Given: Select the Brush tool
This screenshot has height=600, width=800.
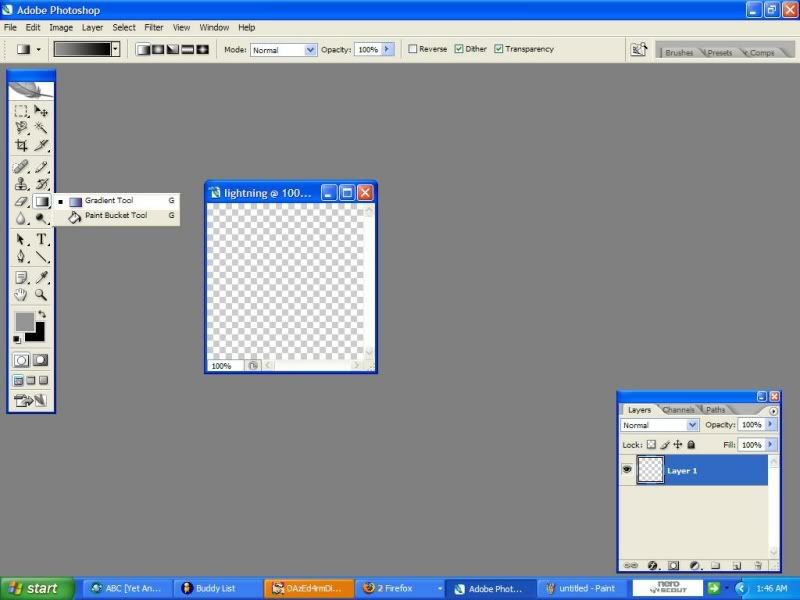Looking at the screenshot, I should 41,167.
